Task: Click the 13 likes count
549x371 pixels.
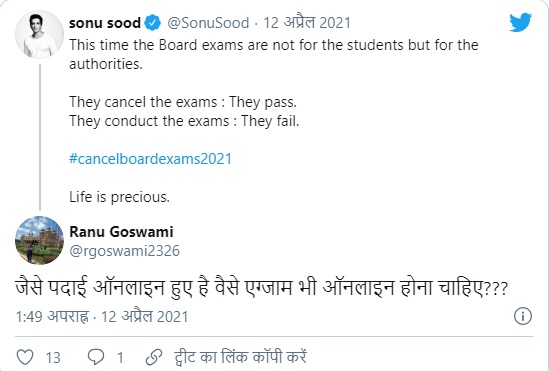Action: (x=53, y=358)
